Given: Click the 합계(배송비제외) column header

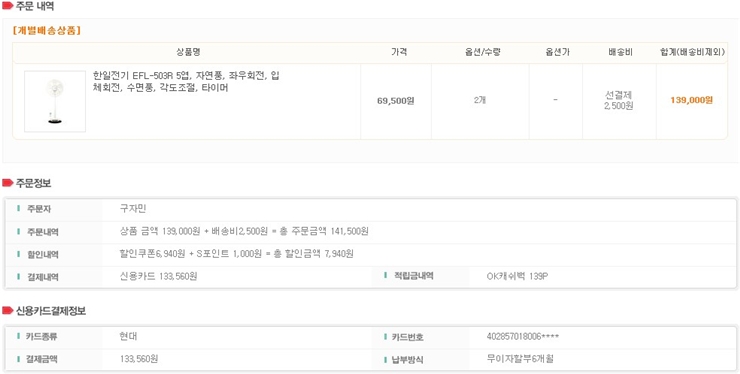Looking at the screenshot, I should tap(692, 52).
